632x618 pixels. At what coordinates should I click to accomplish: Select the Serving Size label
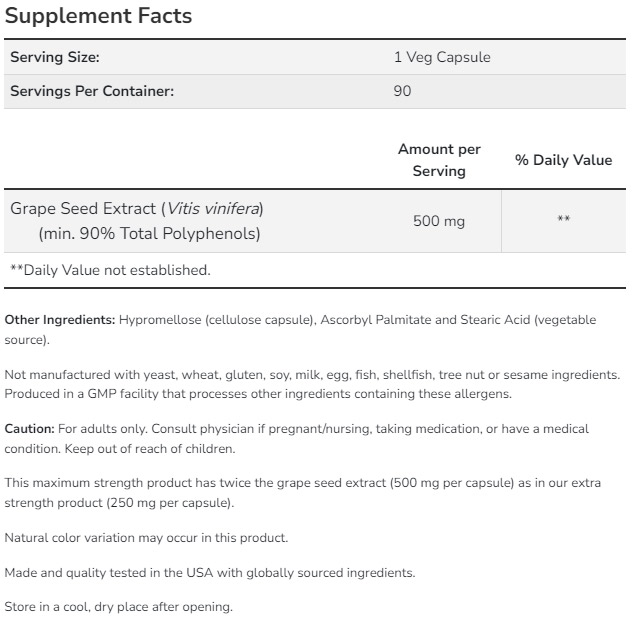point(55,57)
